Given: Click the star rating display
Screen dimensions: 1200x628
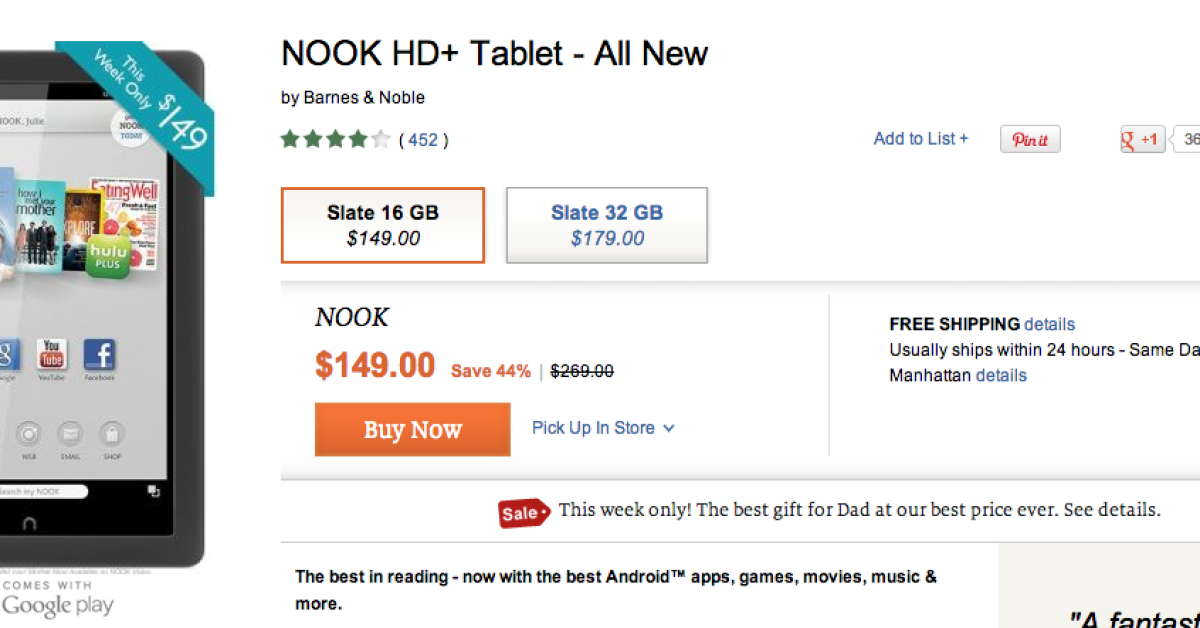Looking at the screenshot, I should click(x=335, y=140).
